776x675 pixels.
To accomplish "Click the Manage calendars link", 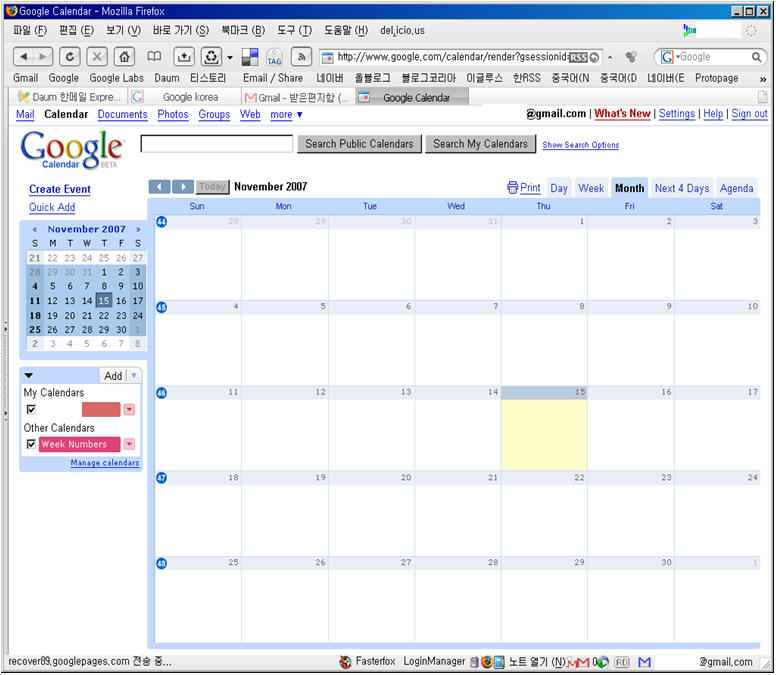I will [104, 463].
